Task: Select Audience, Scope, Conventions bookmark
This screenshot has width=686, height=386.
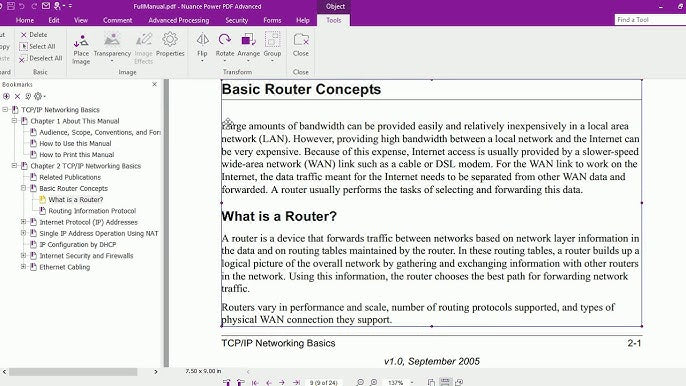Action: (x=100, y=132)
